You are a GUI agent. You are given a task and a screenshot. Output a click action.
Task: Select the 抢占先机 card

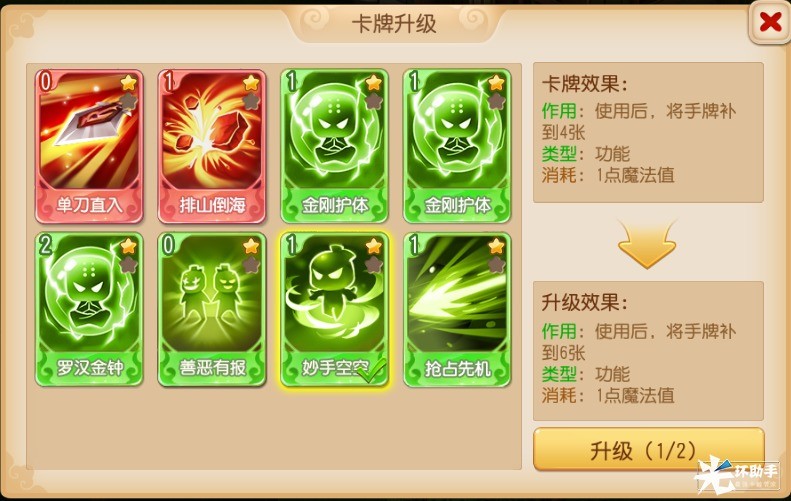(x=457, y=309)
